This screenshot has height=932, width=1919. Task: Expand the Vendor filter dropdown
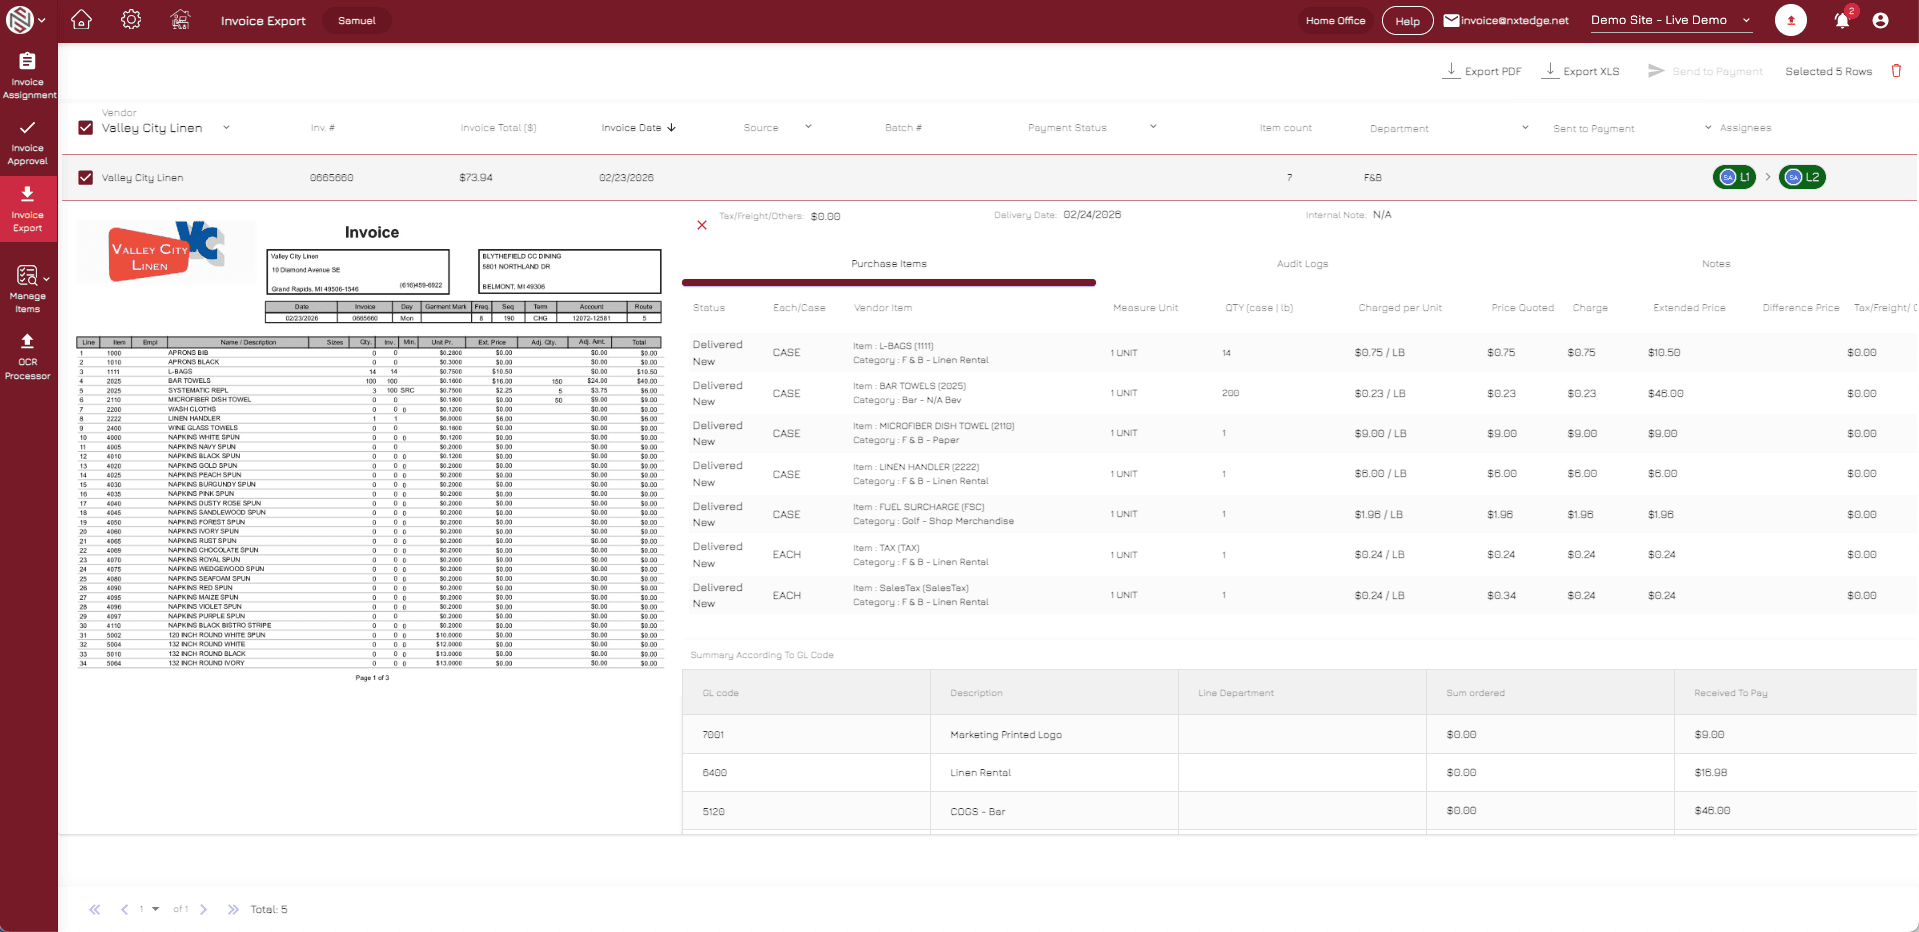(x=226, y=127)
